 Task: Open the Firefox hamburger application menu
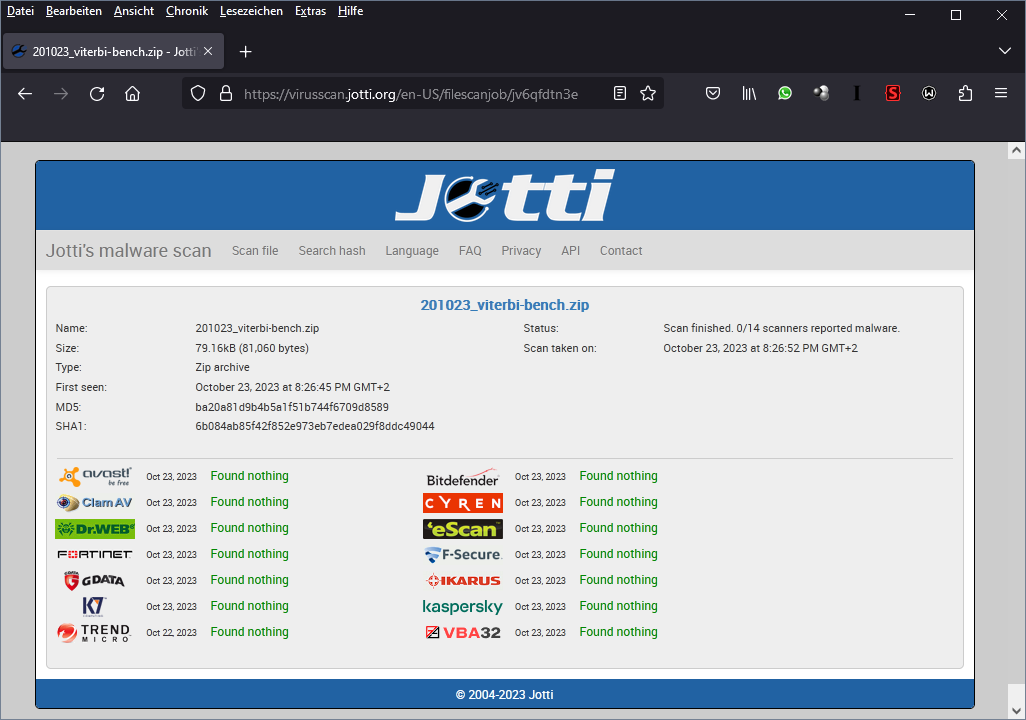point(1000,94)
